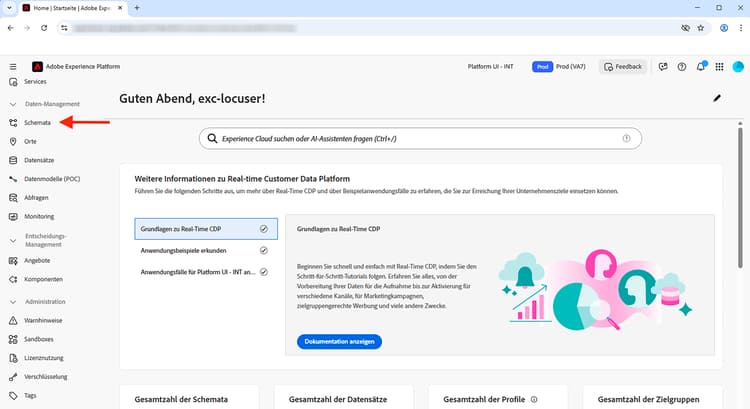Click the Lizenznutzung icon
The height and width of the screenshot is (409, 750).
pyautogui.click(x=13, y=358)
